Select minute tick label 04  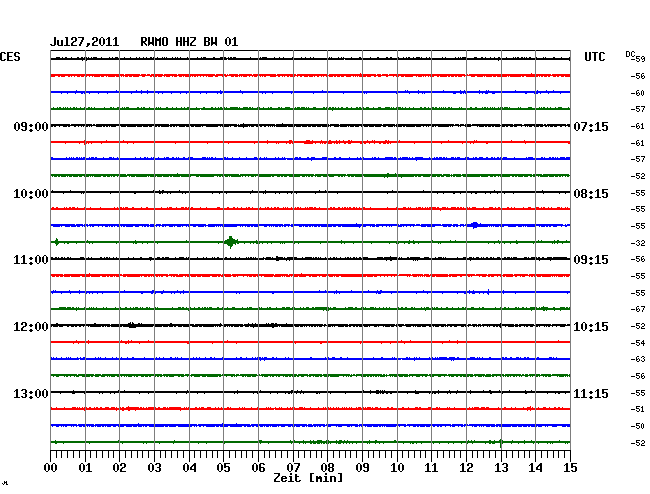coord(189,468)
